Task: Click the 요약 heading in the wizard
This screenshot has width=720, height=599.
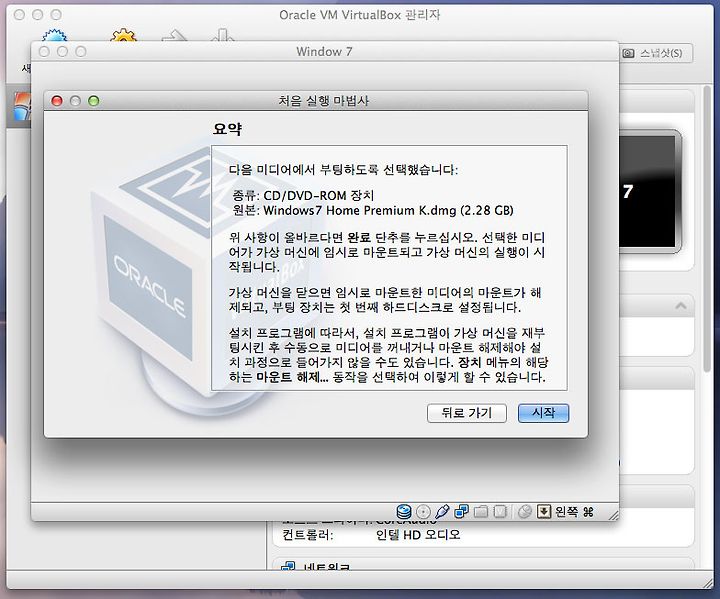Action: [227, 129]
